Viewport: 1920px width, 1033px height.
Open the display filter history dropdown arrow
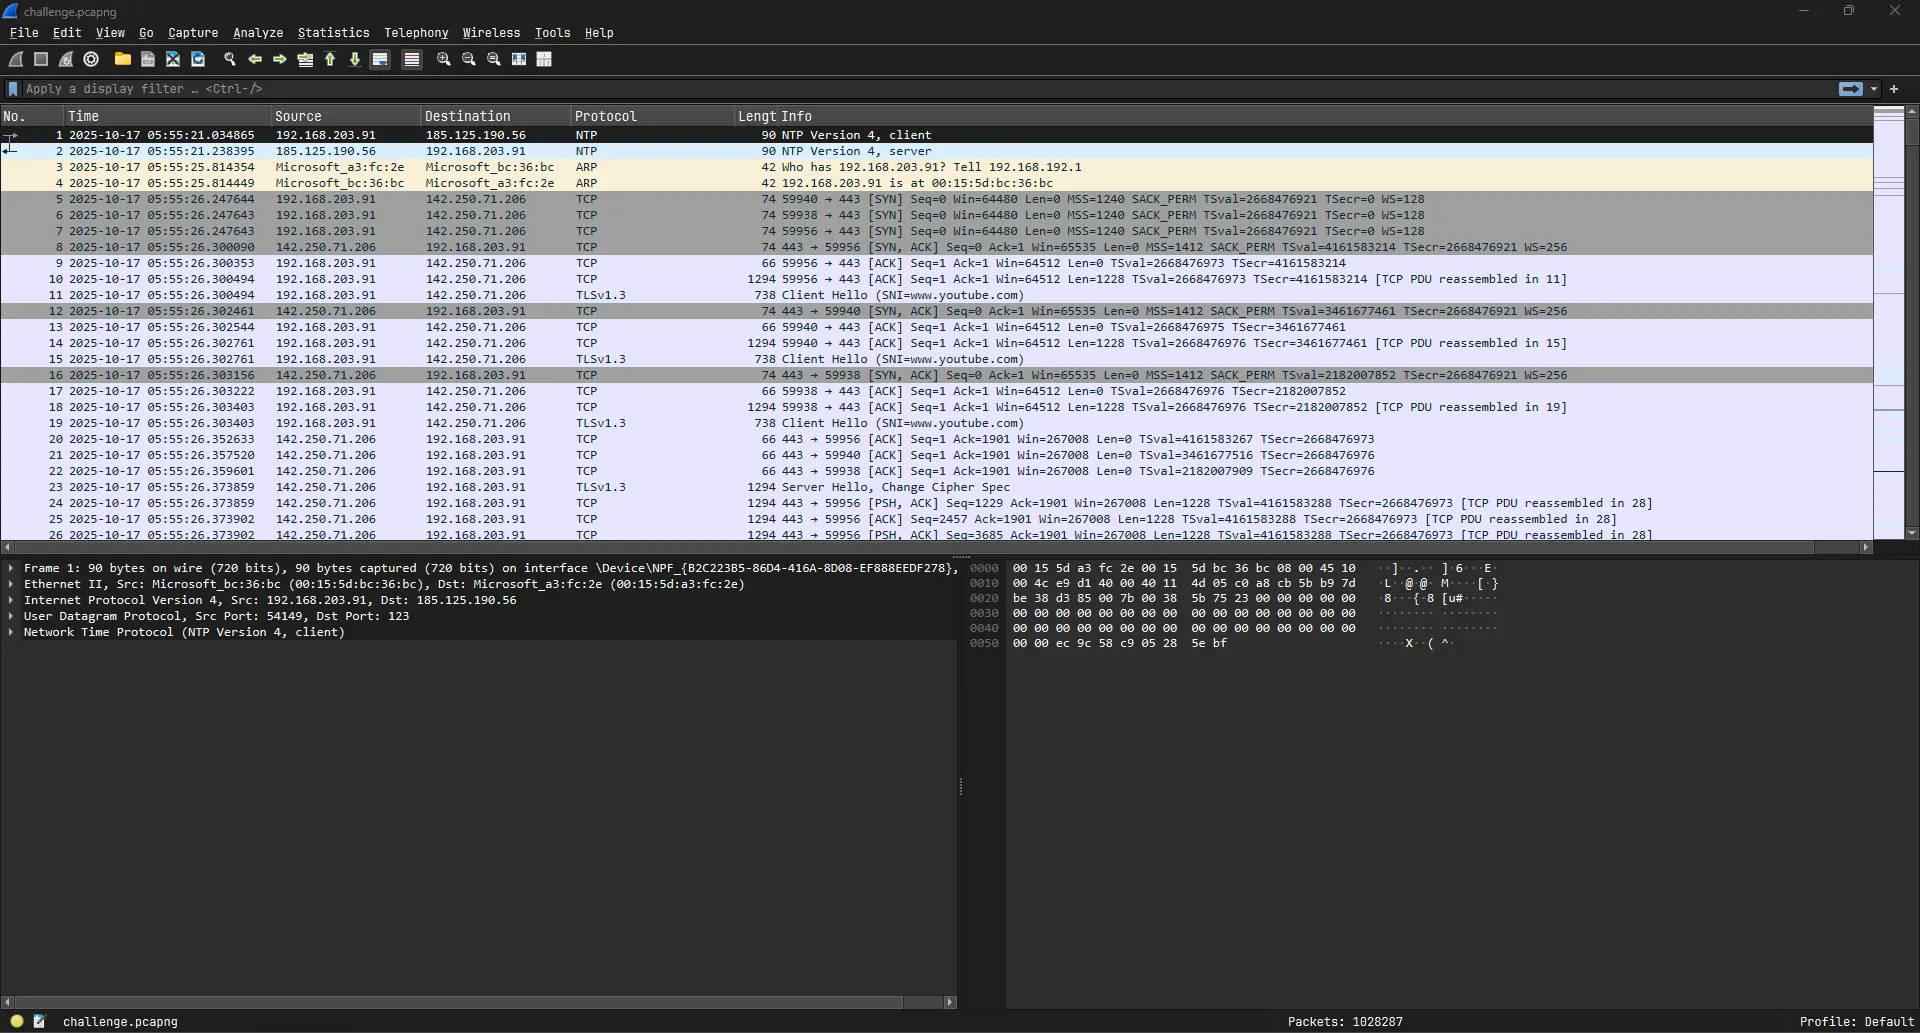1874,89
